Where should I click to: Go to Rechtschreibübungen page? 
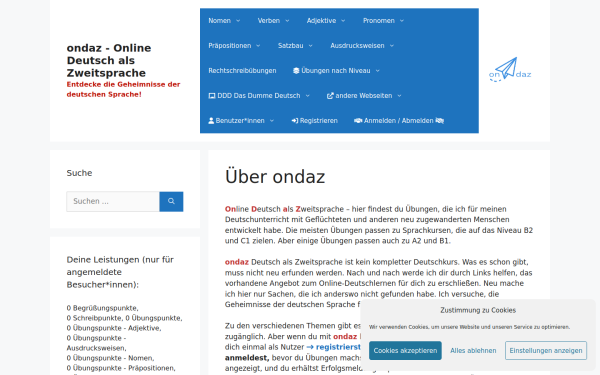(x=242, y=71)
